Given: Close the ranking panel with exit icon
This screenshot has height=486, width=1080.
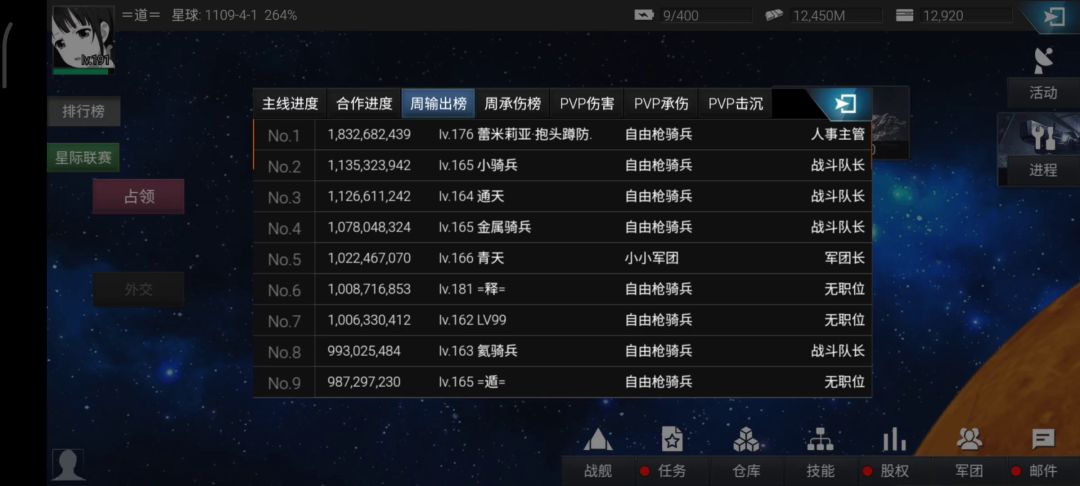Looking at the screenshot, I should tap(845, 104).
